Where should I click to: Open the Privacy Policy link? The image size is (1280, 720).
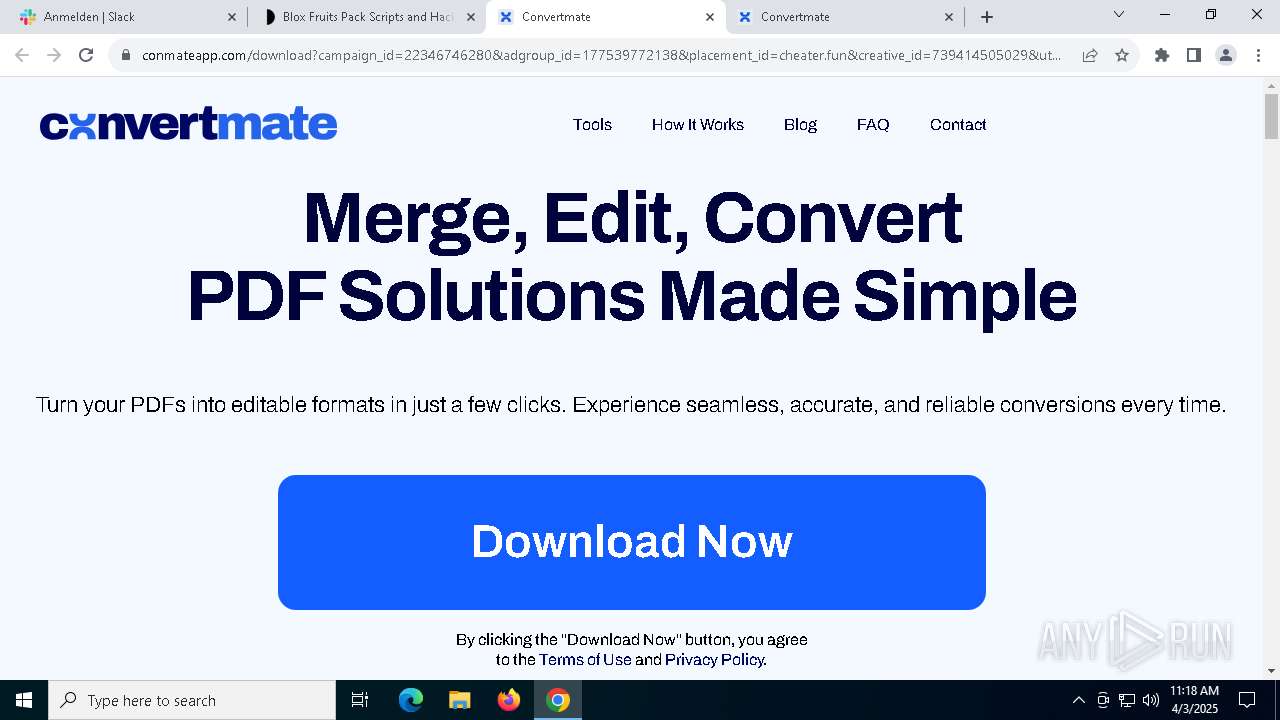[x=714, y=660]
